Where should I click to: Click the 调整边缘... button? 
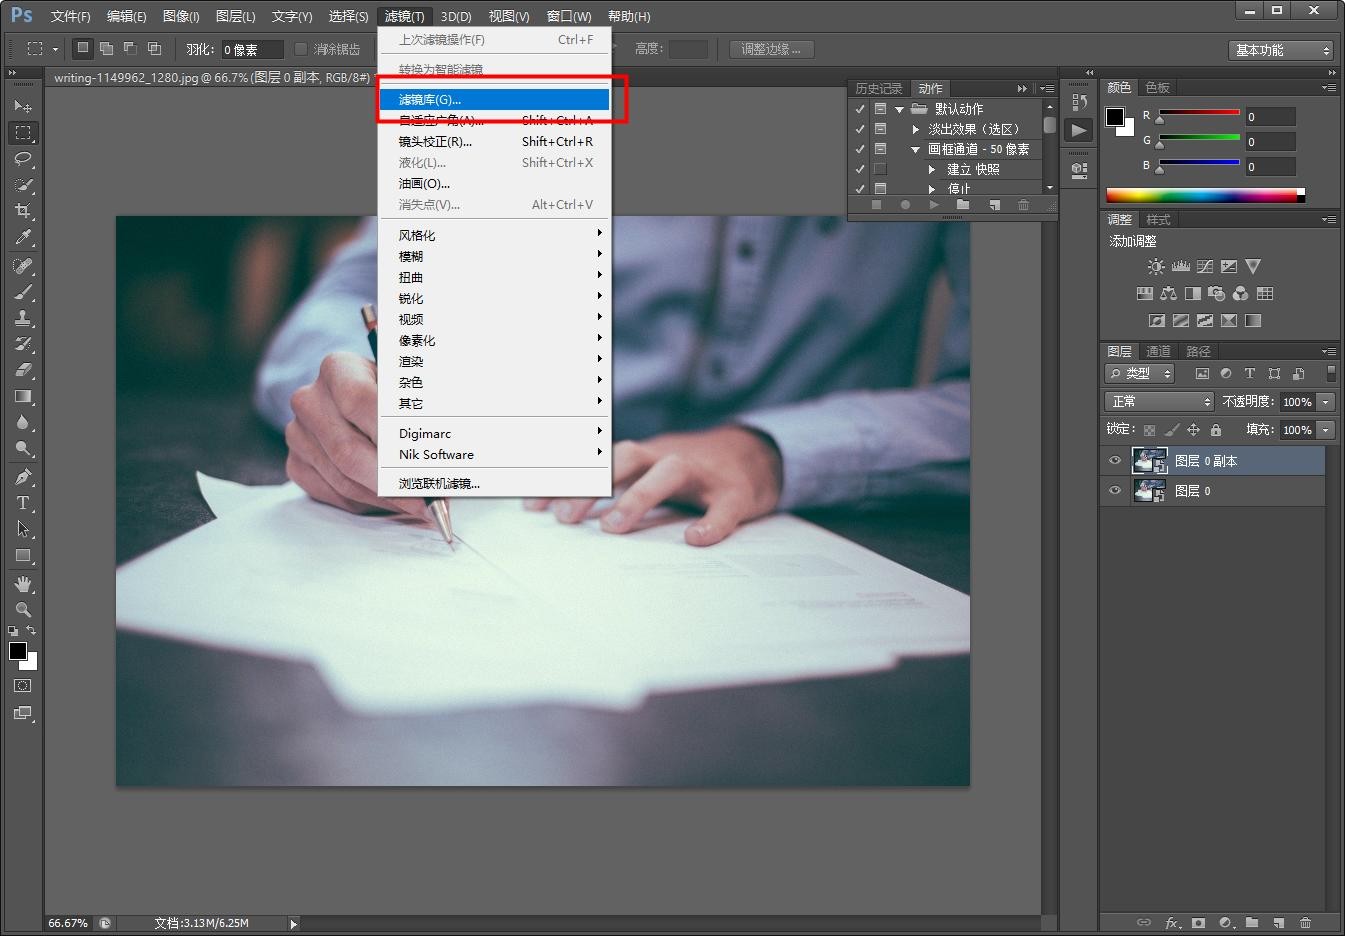pos(770,49)
